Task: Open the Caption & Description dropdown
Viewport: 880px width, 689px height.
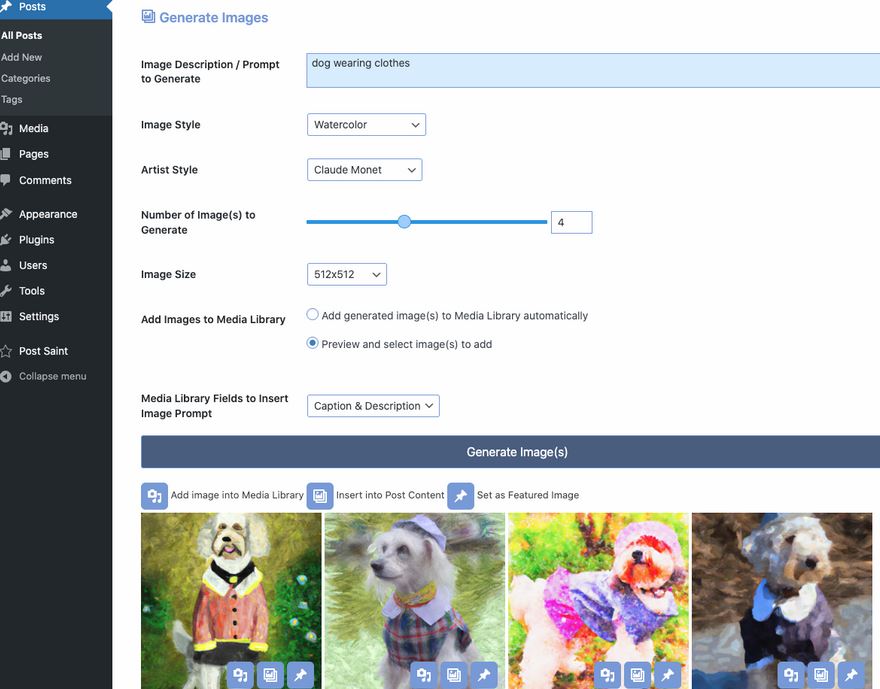Action: click(373, 406)
